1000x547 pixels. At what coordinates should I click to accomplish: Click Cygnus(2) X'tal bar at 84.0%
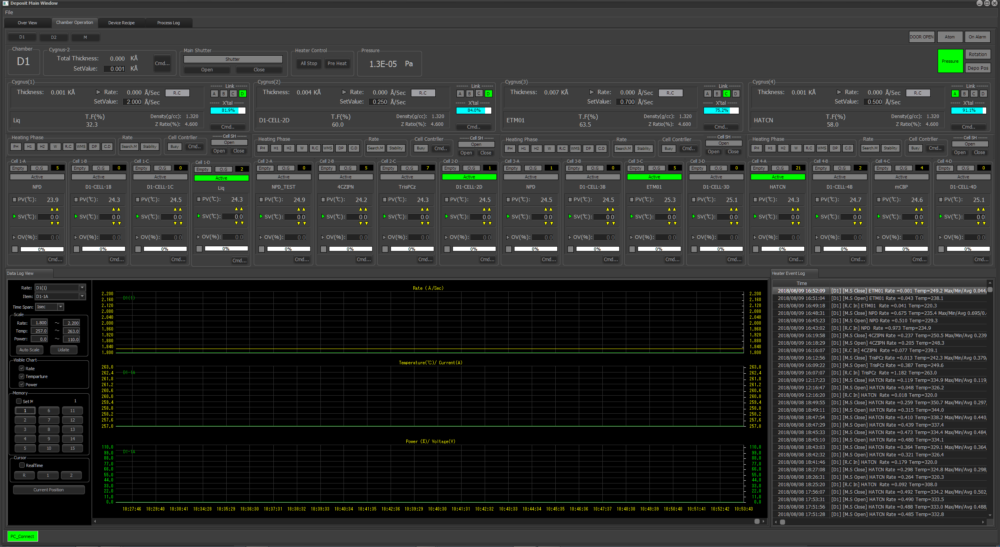pyautogui.click(x=474, y=110)
